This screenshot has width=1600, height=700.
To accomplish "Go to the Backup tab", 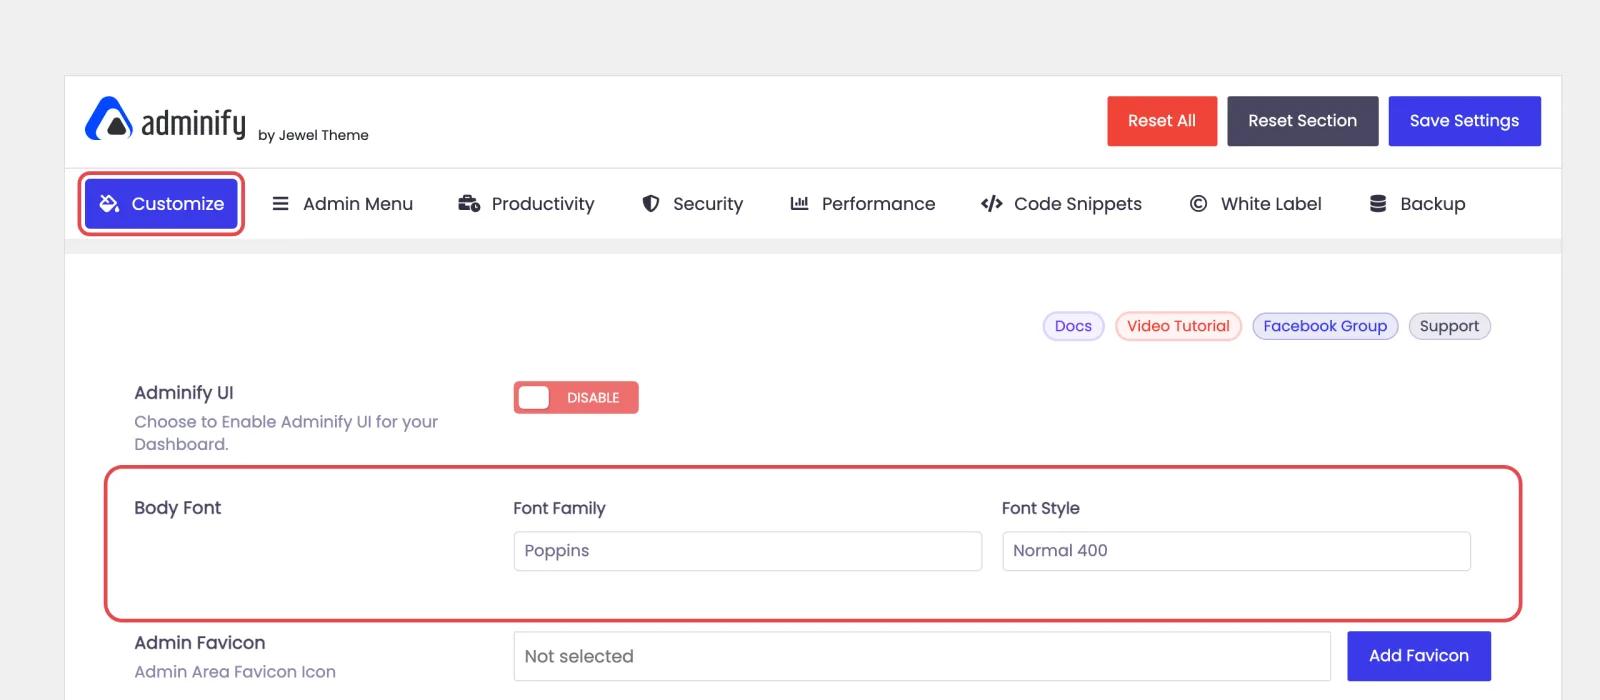I will click(1417, 204).
